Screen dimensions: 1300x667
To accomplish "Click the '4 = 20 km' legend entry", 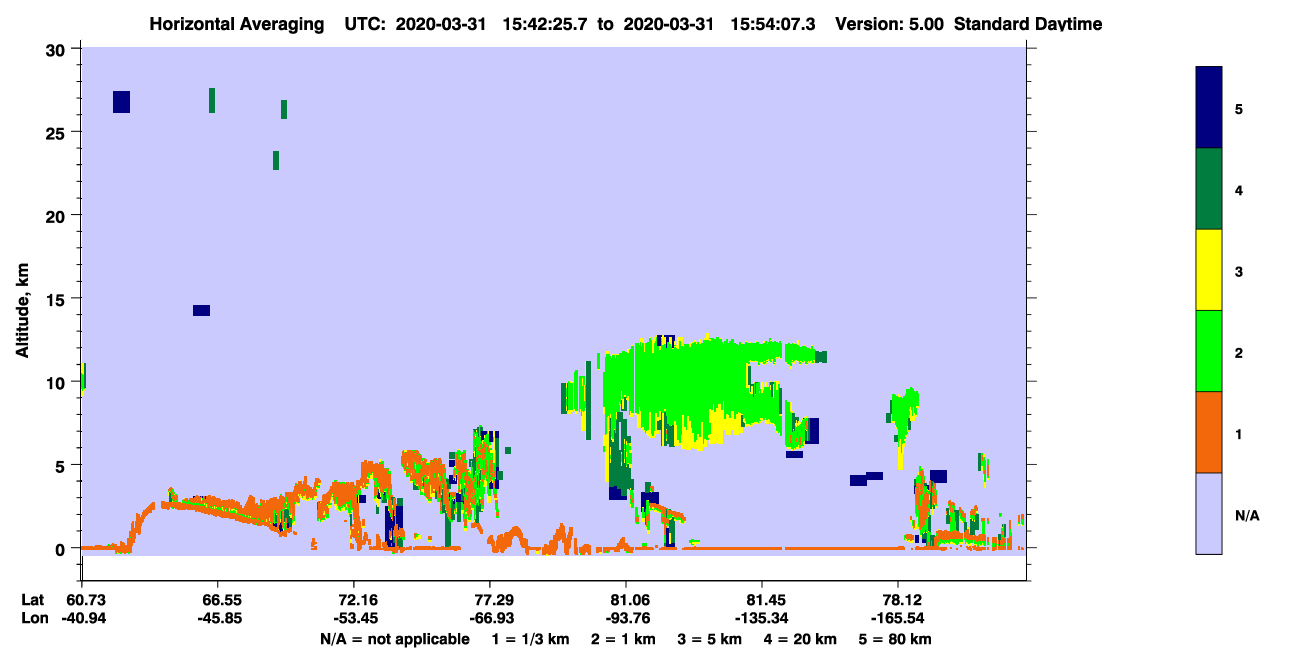I will point(801,639).
